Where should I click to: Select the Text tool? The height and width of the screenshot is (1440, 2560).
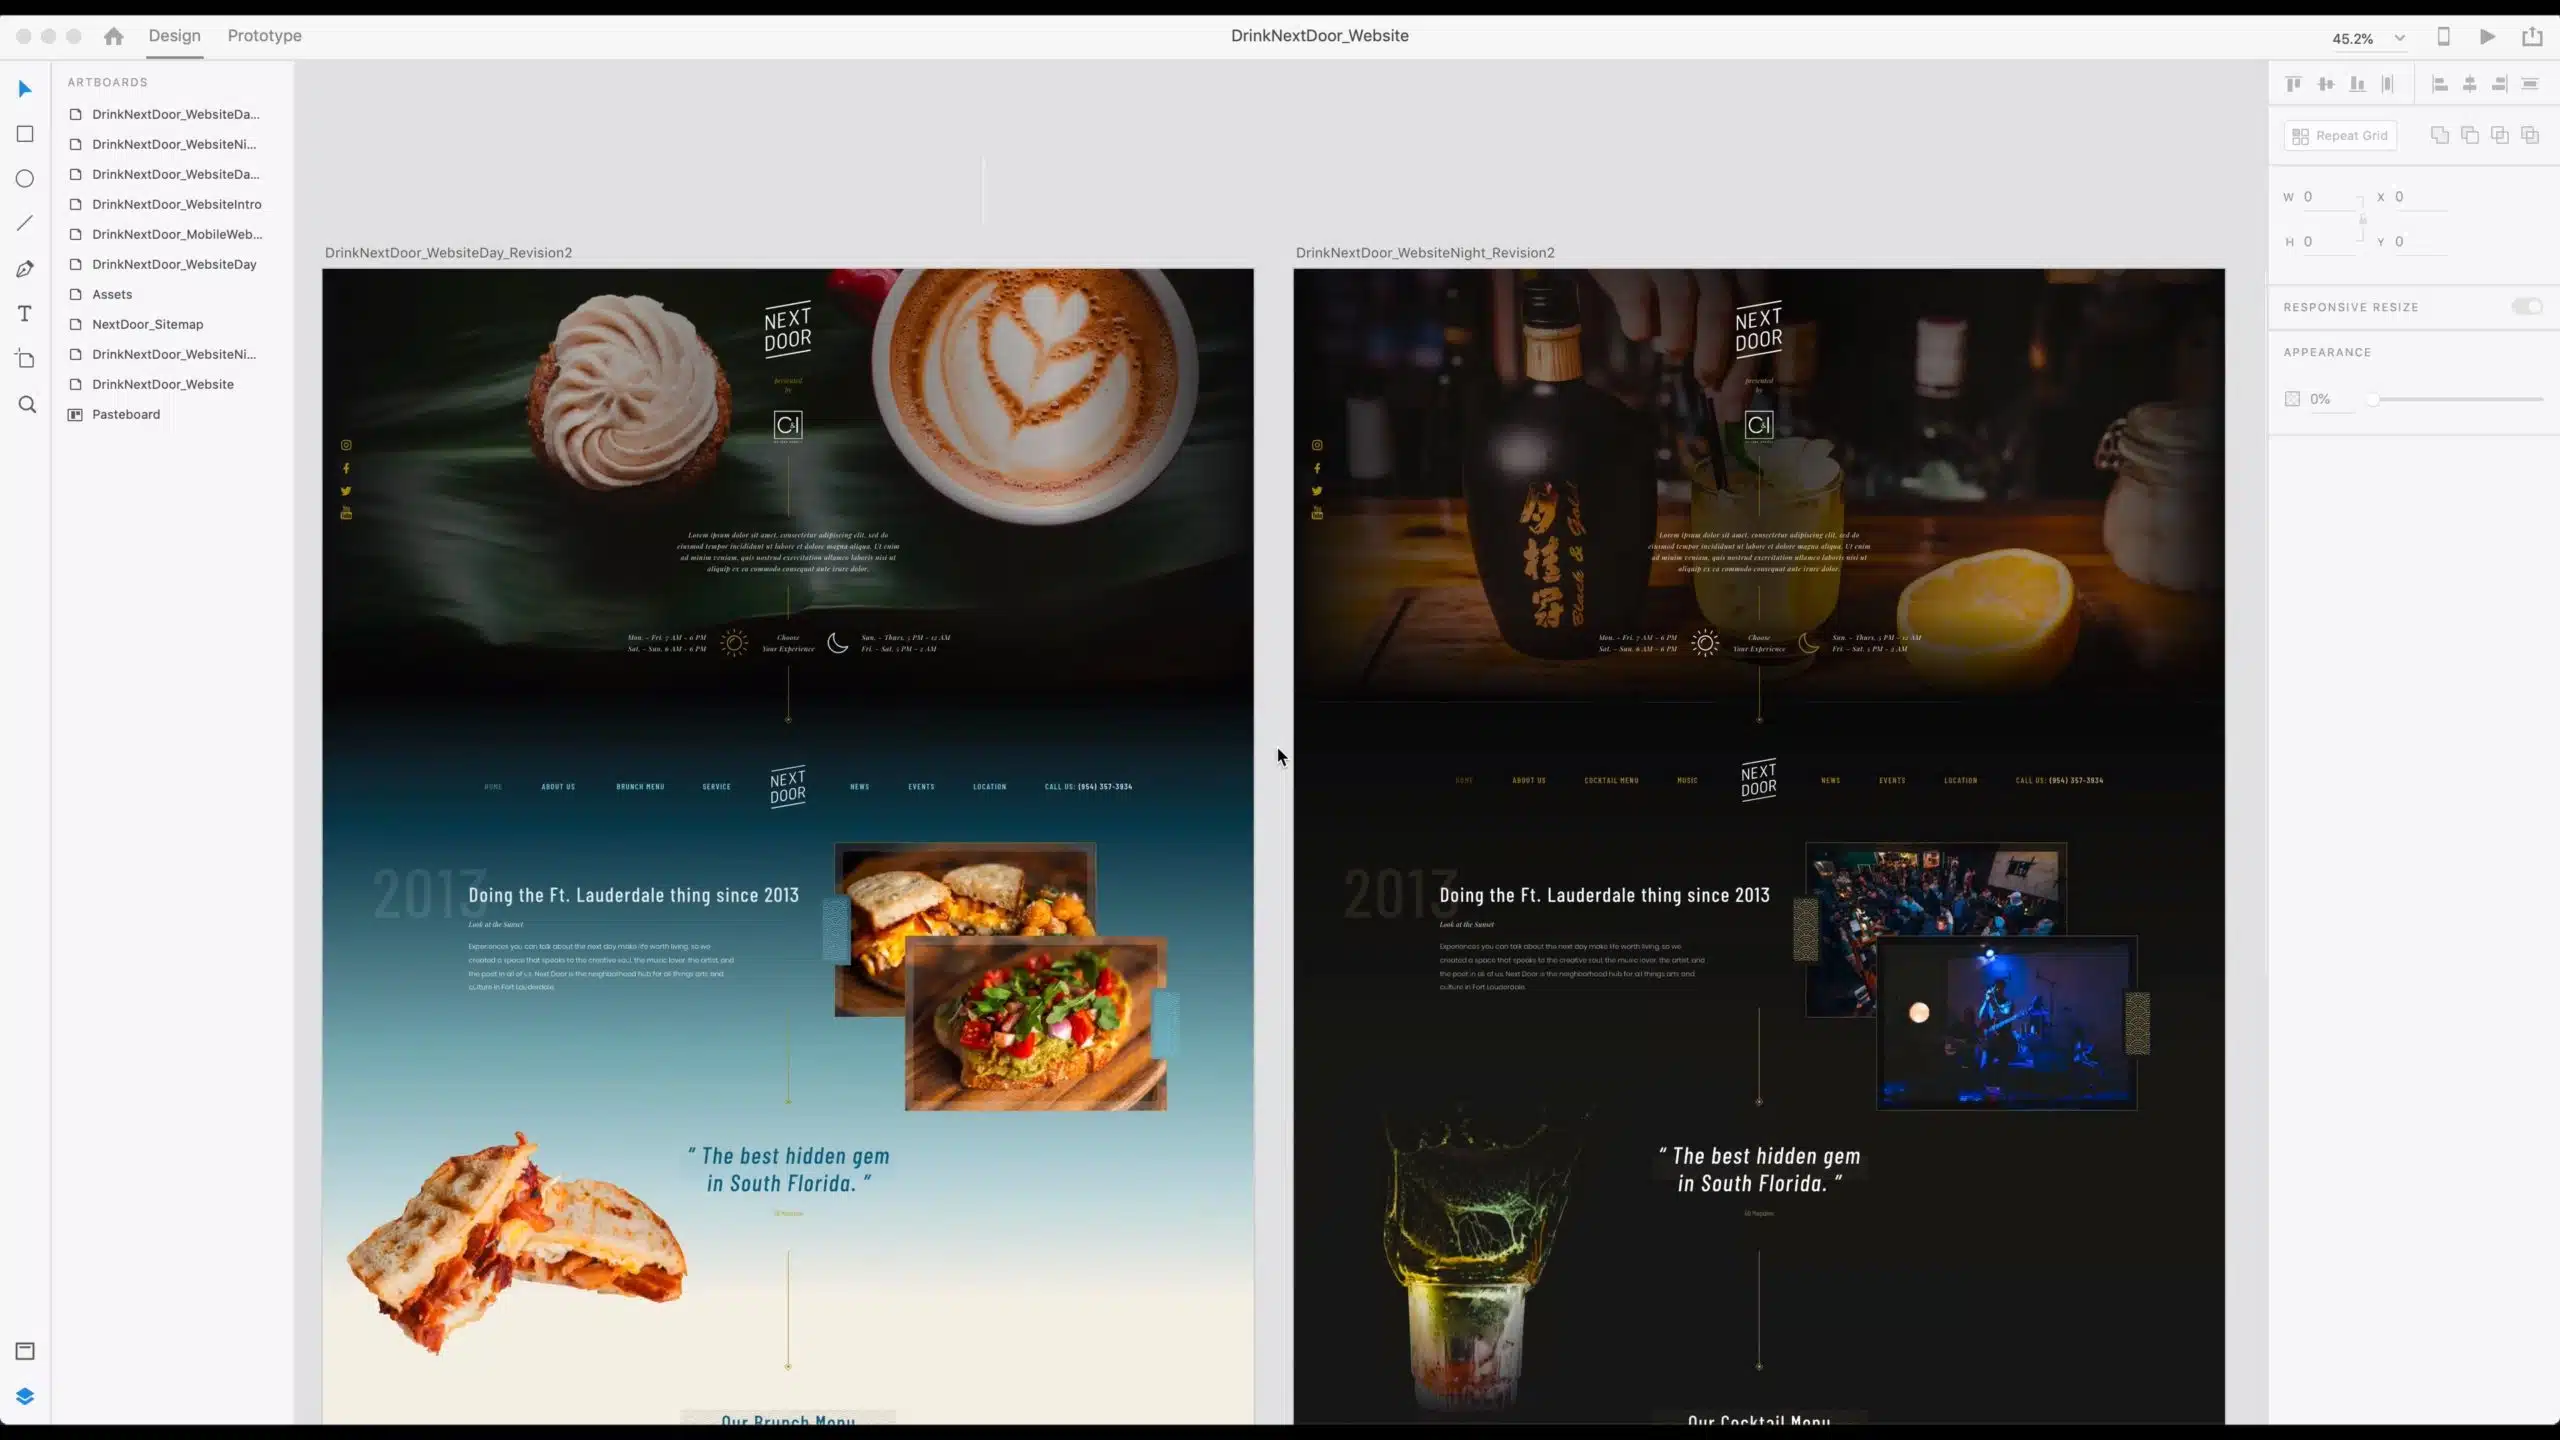pos(25,314)
